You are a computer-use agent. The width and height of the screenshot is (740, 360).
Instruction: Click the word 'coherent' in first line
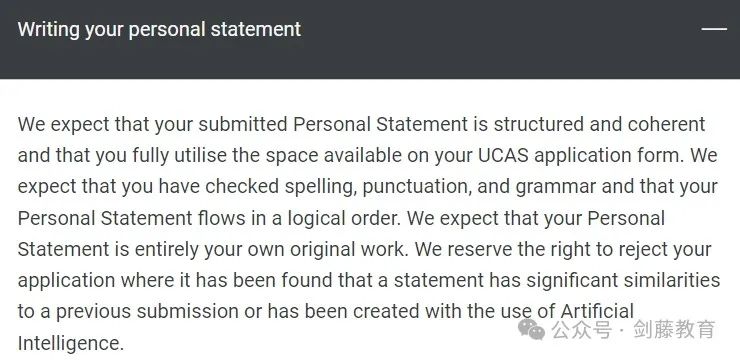tap(666, 125)
